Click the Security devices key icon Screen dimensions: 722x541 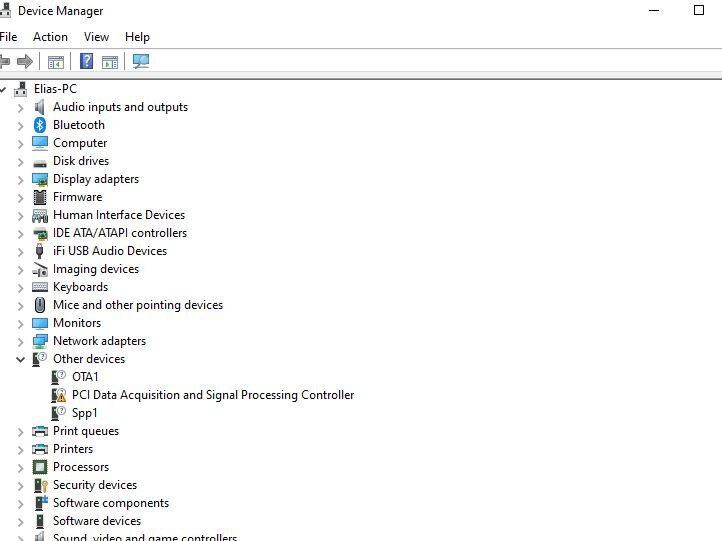[41, 485]
